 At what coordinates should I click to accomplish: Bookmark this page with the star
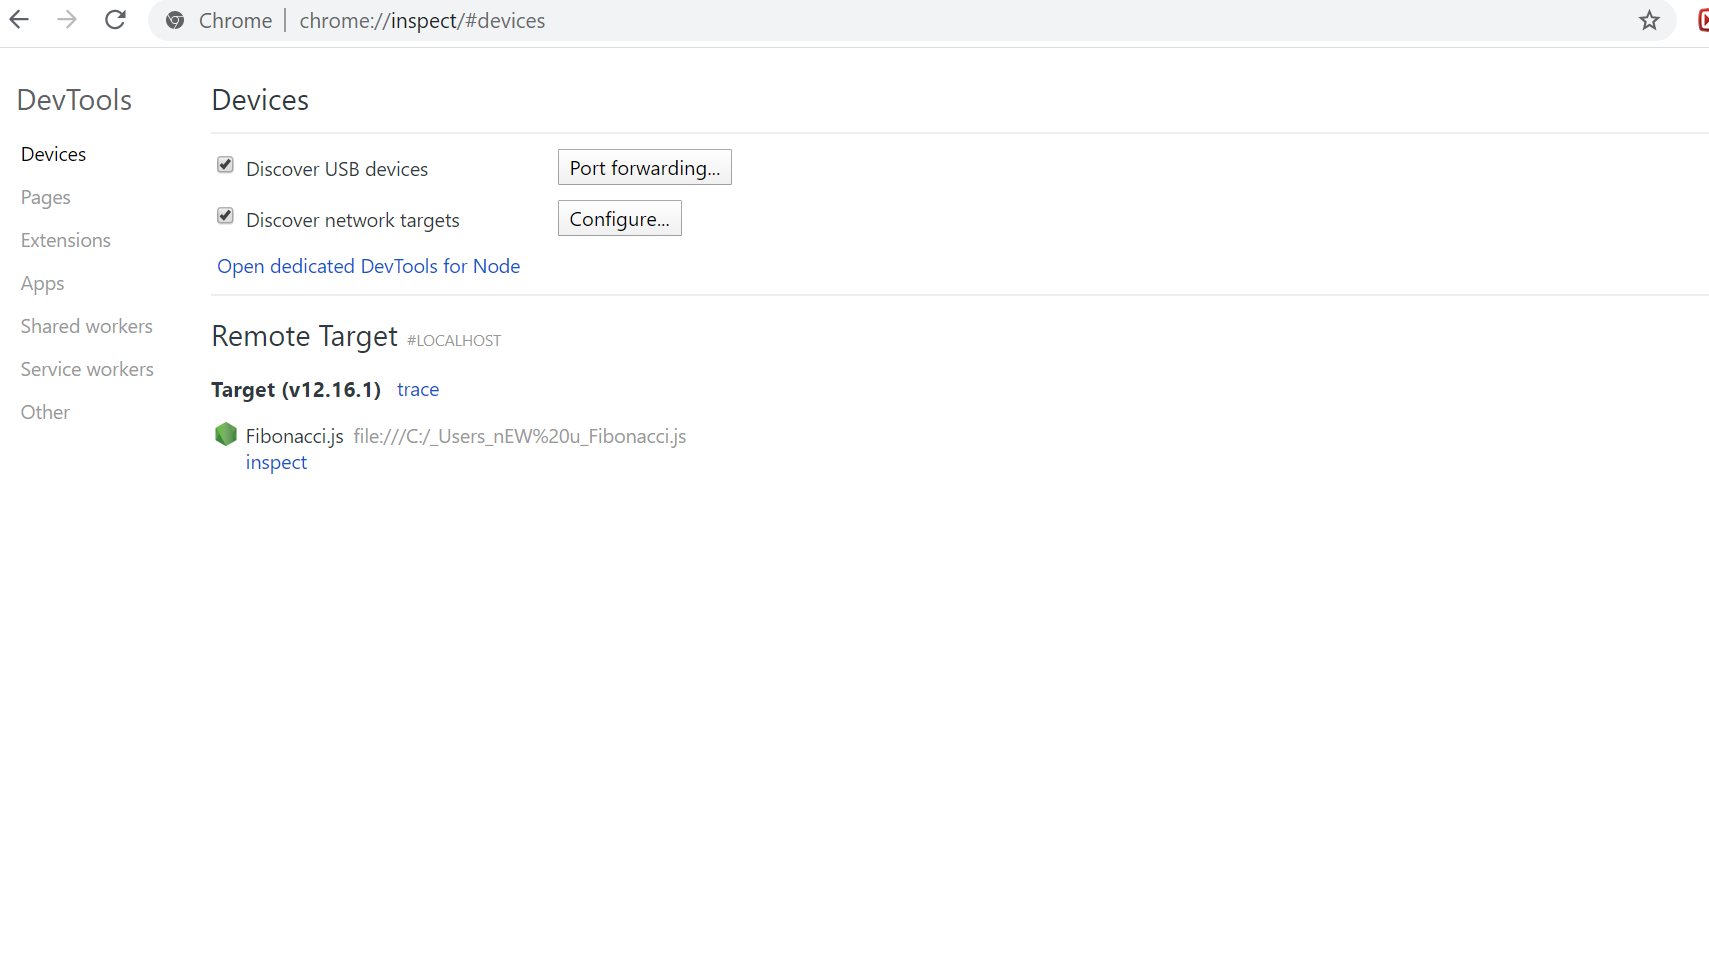[x=1649, y=20]
